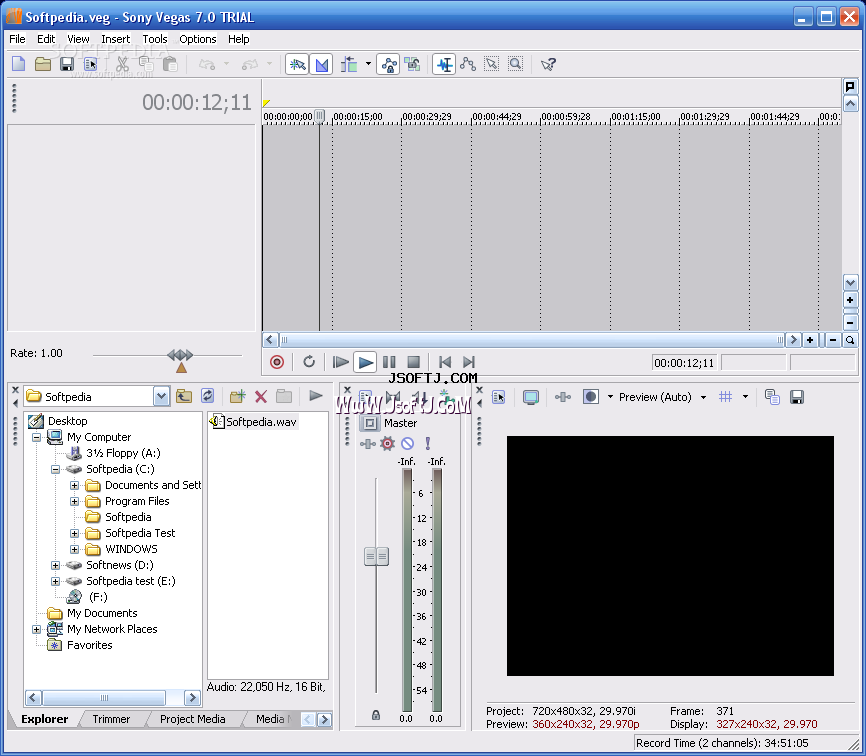Switch to the Trimmer tab
The width and height of the screenshot is (866, 756).
pyautogui.click(x=111, y=719)
